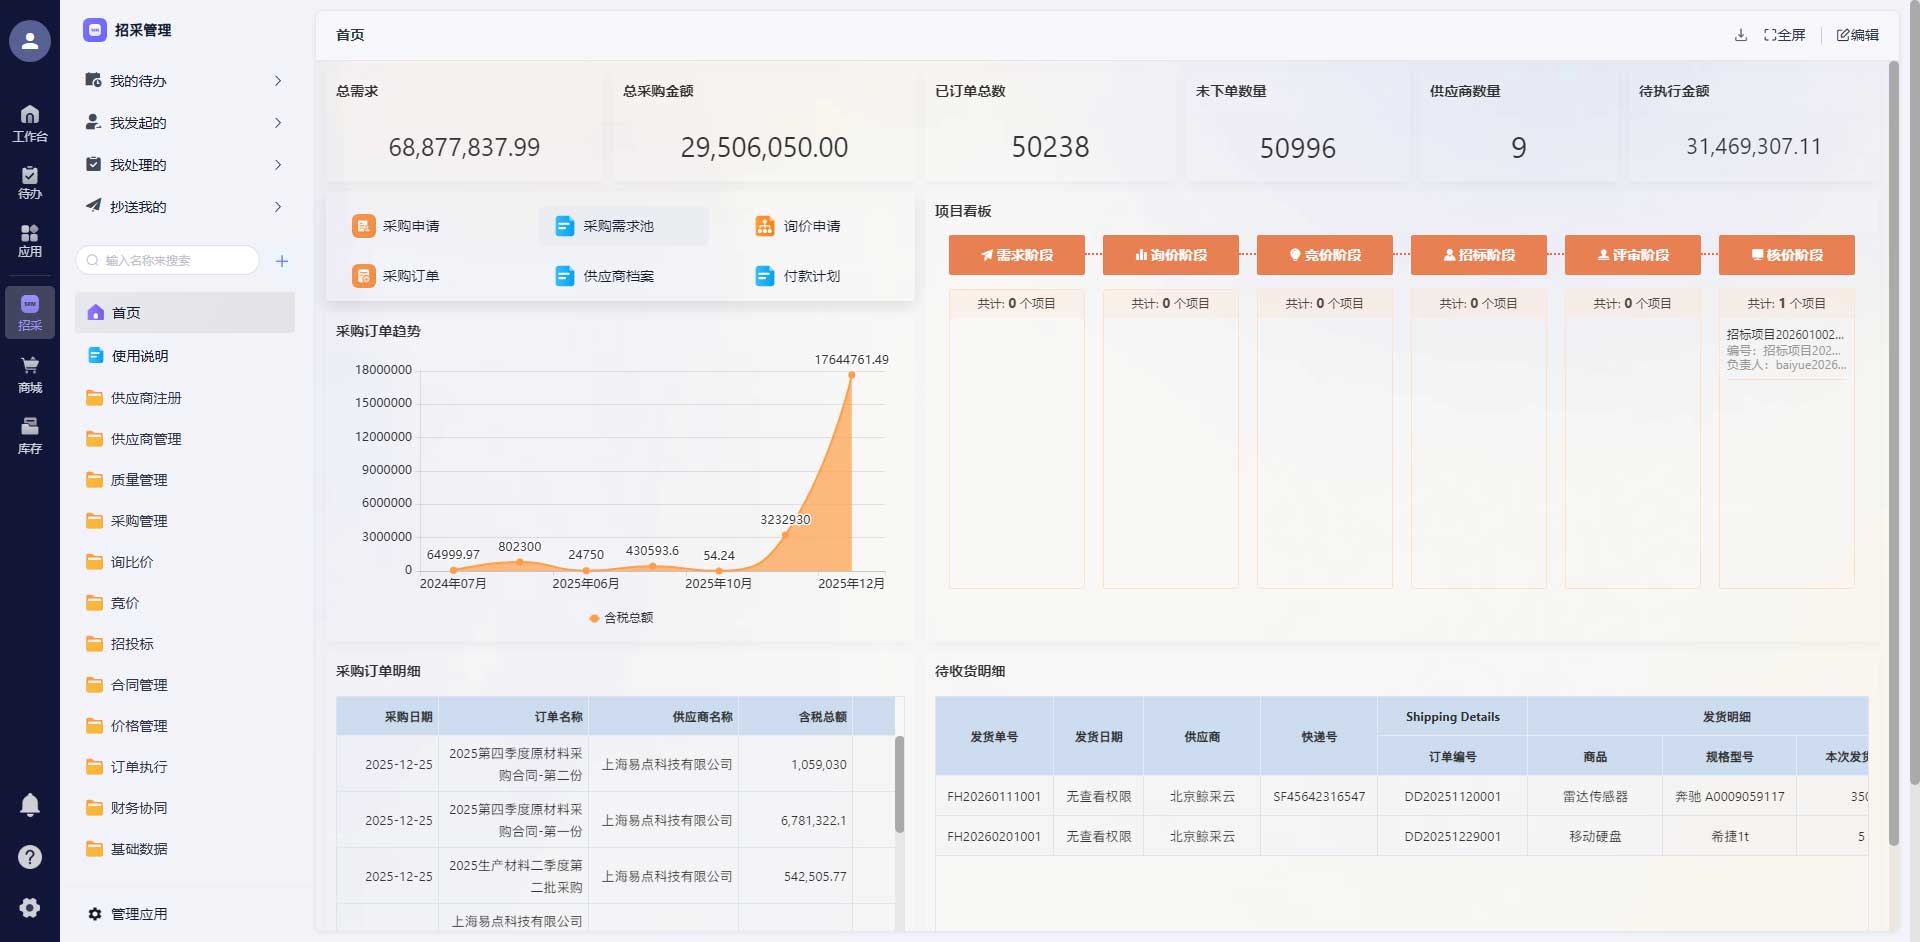This screenshot has height=942, width=1920.
Task: Open settings gear in left rail
Action: 30,907
